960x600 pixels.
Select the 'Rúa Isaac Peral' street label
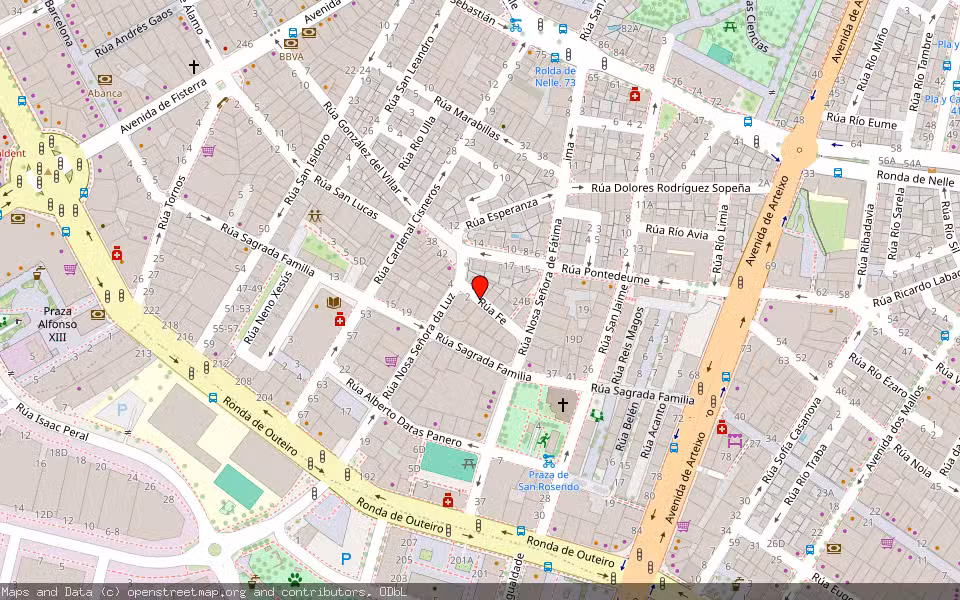pos(52,422)
